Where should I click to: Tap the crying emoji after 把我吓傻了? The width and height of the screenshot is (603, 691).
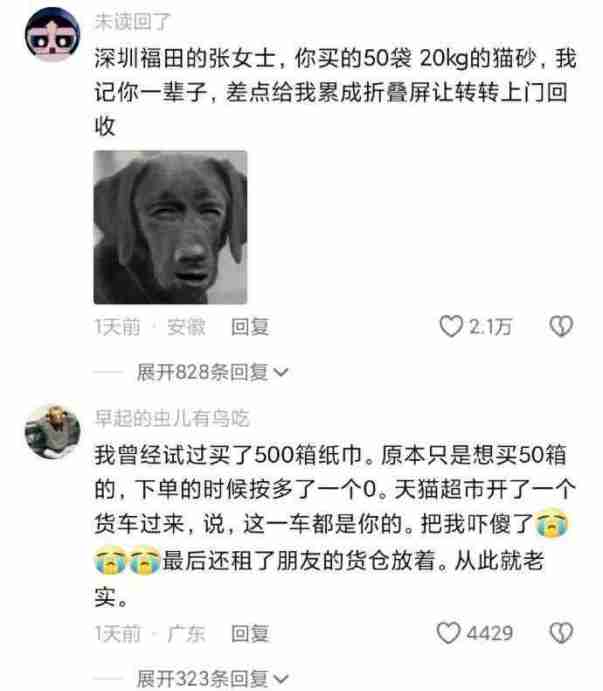click(551, 524)
